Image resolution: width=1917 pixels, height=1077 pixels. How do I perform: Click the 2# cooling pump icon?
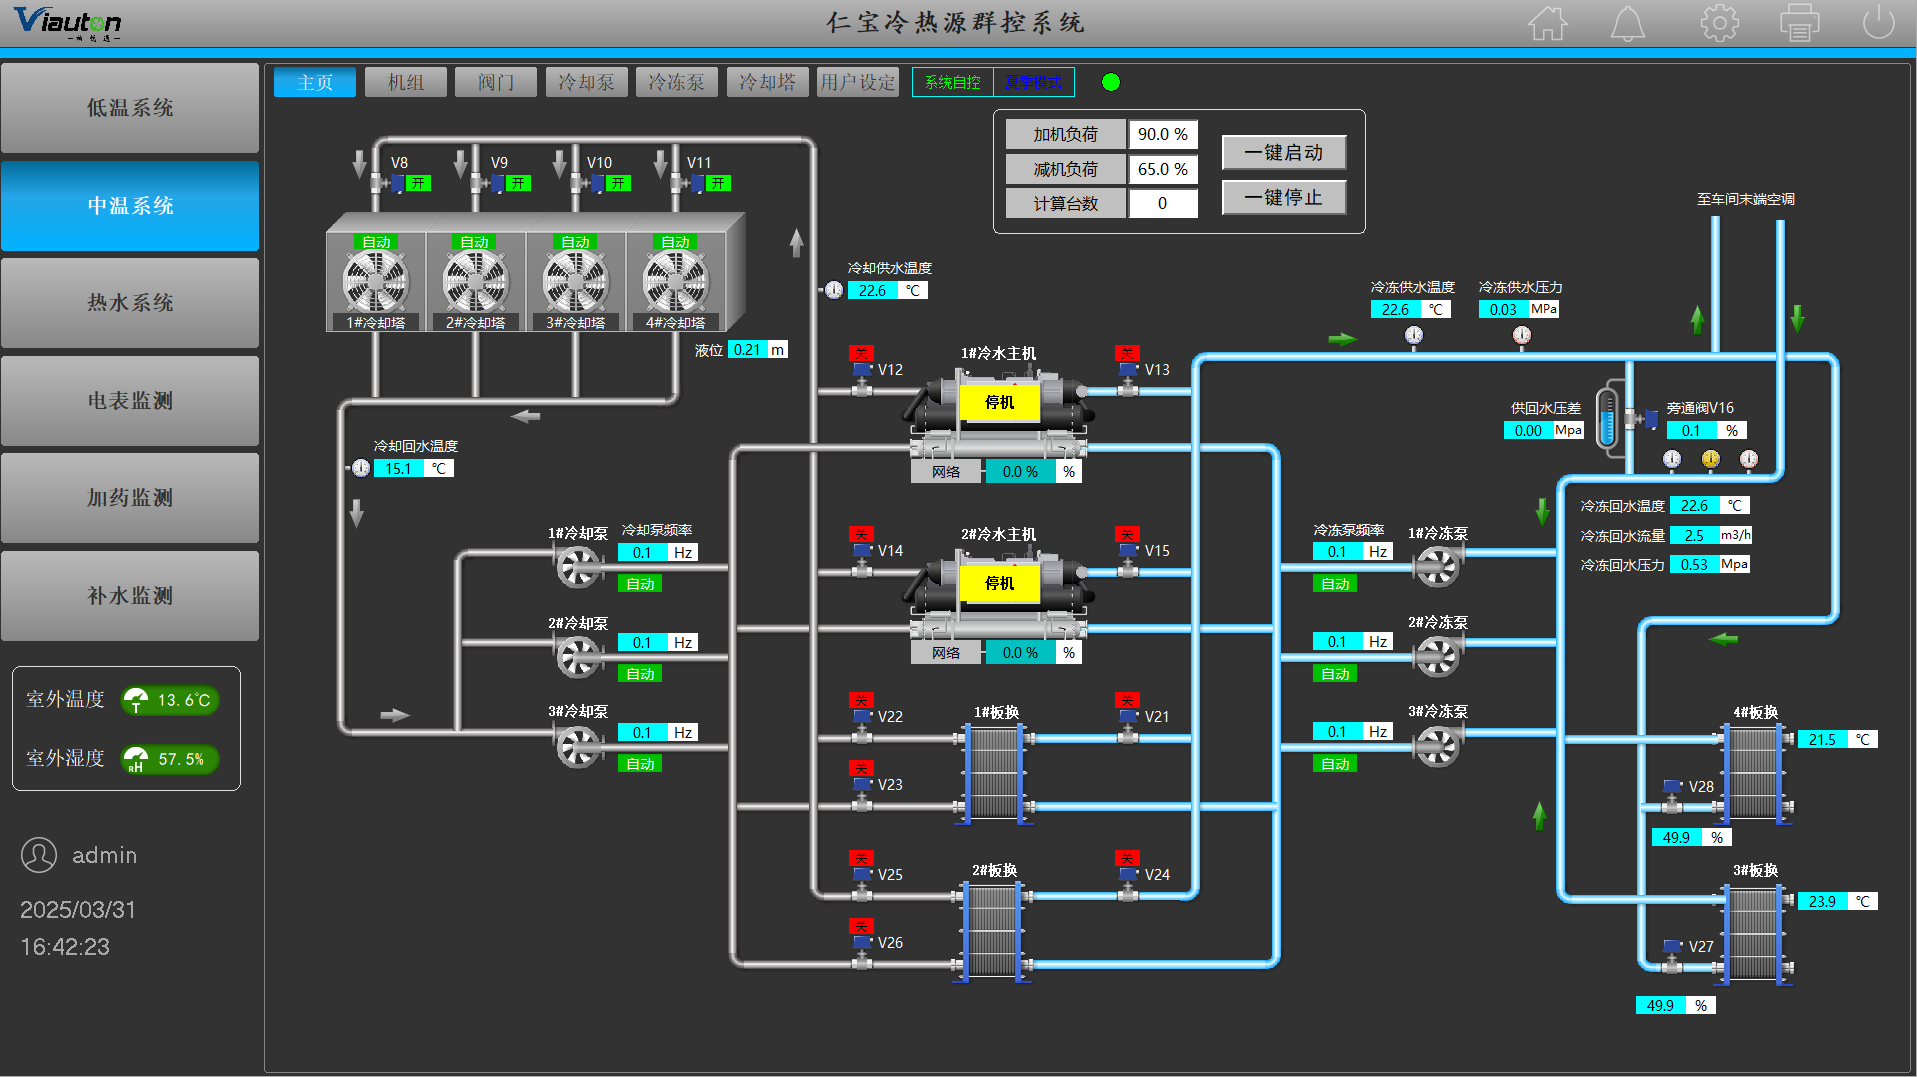[578, 658]
